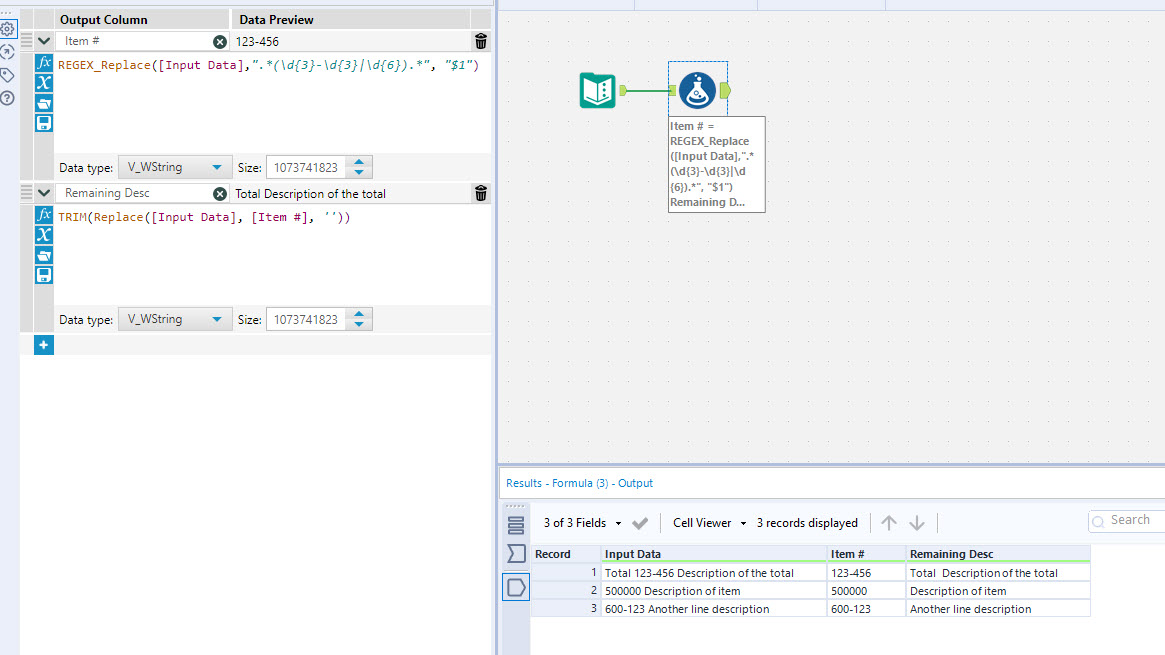The width and height of the screenshot is (1165, 655).
Task: Save the Item # expression using disk icon
Action: pos(44,123)
